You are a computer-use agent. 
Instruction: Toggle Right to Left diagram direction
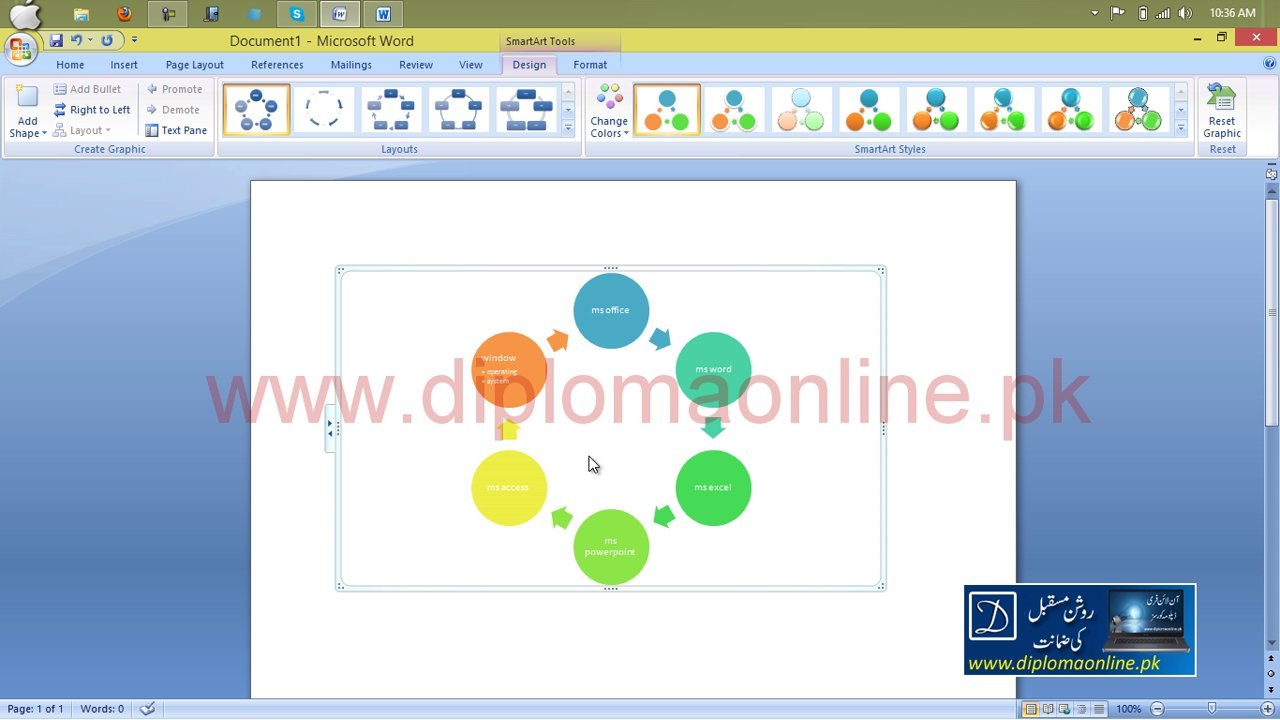(92, 110)
